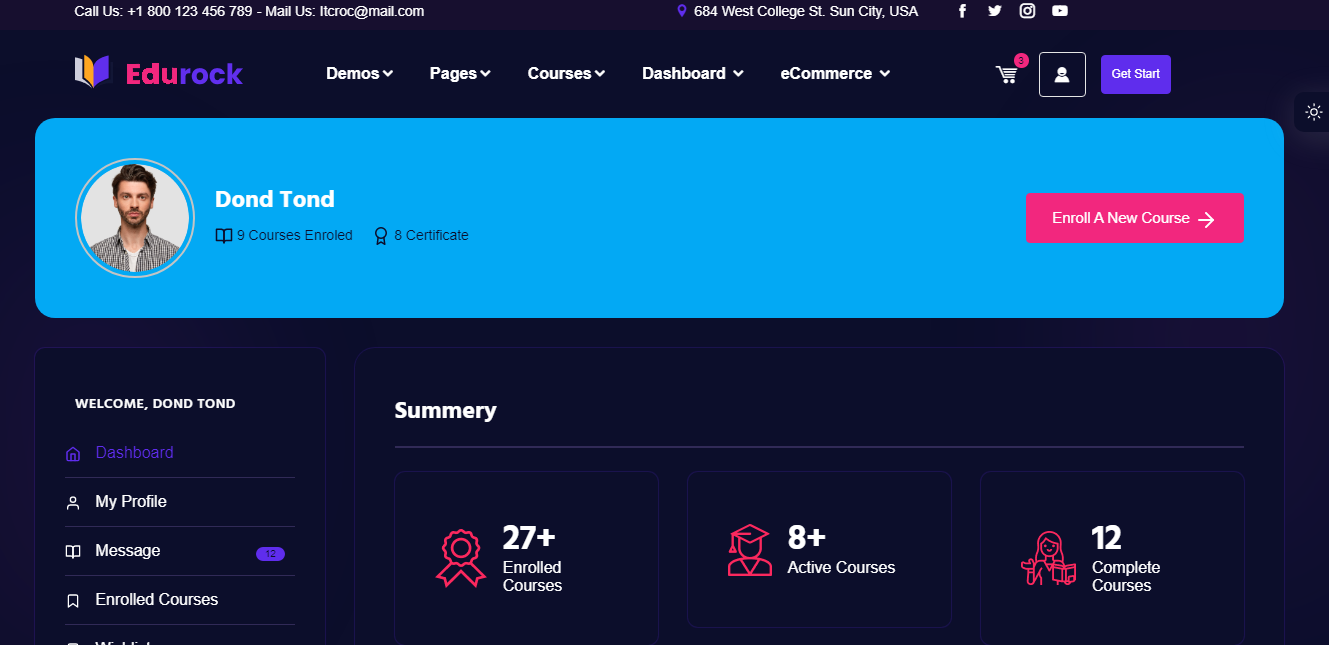Click Enroll A New Course button

[x=1134, y=218]
